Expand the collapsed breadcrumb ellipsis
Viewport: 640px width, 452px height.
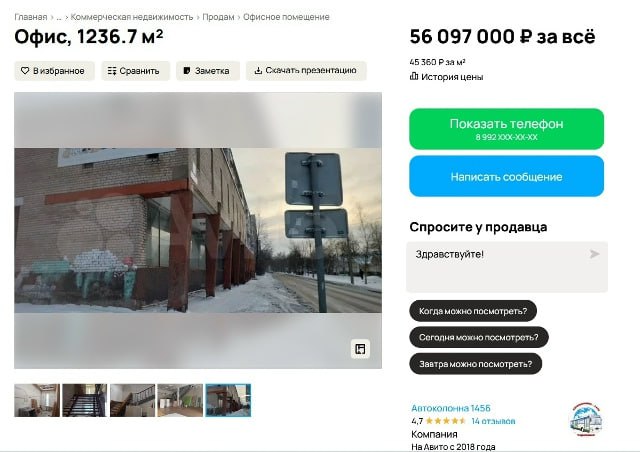(x=59, y=17)
